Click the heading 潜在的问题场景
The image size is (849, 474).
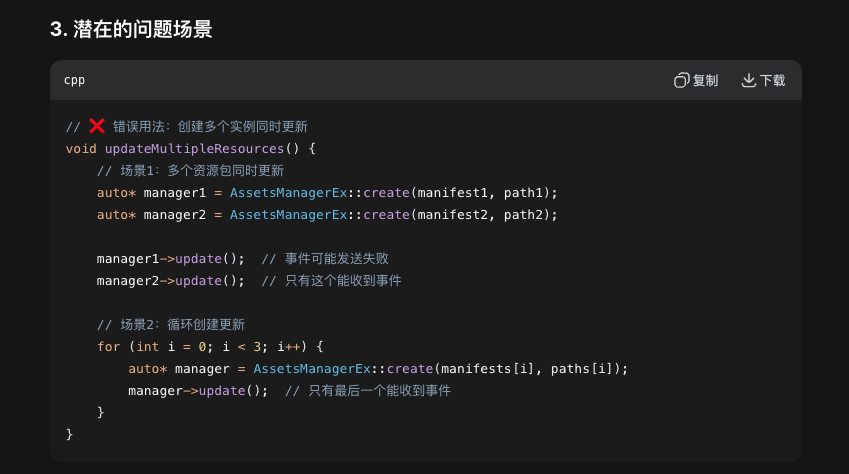click(x=131, y=29)
